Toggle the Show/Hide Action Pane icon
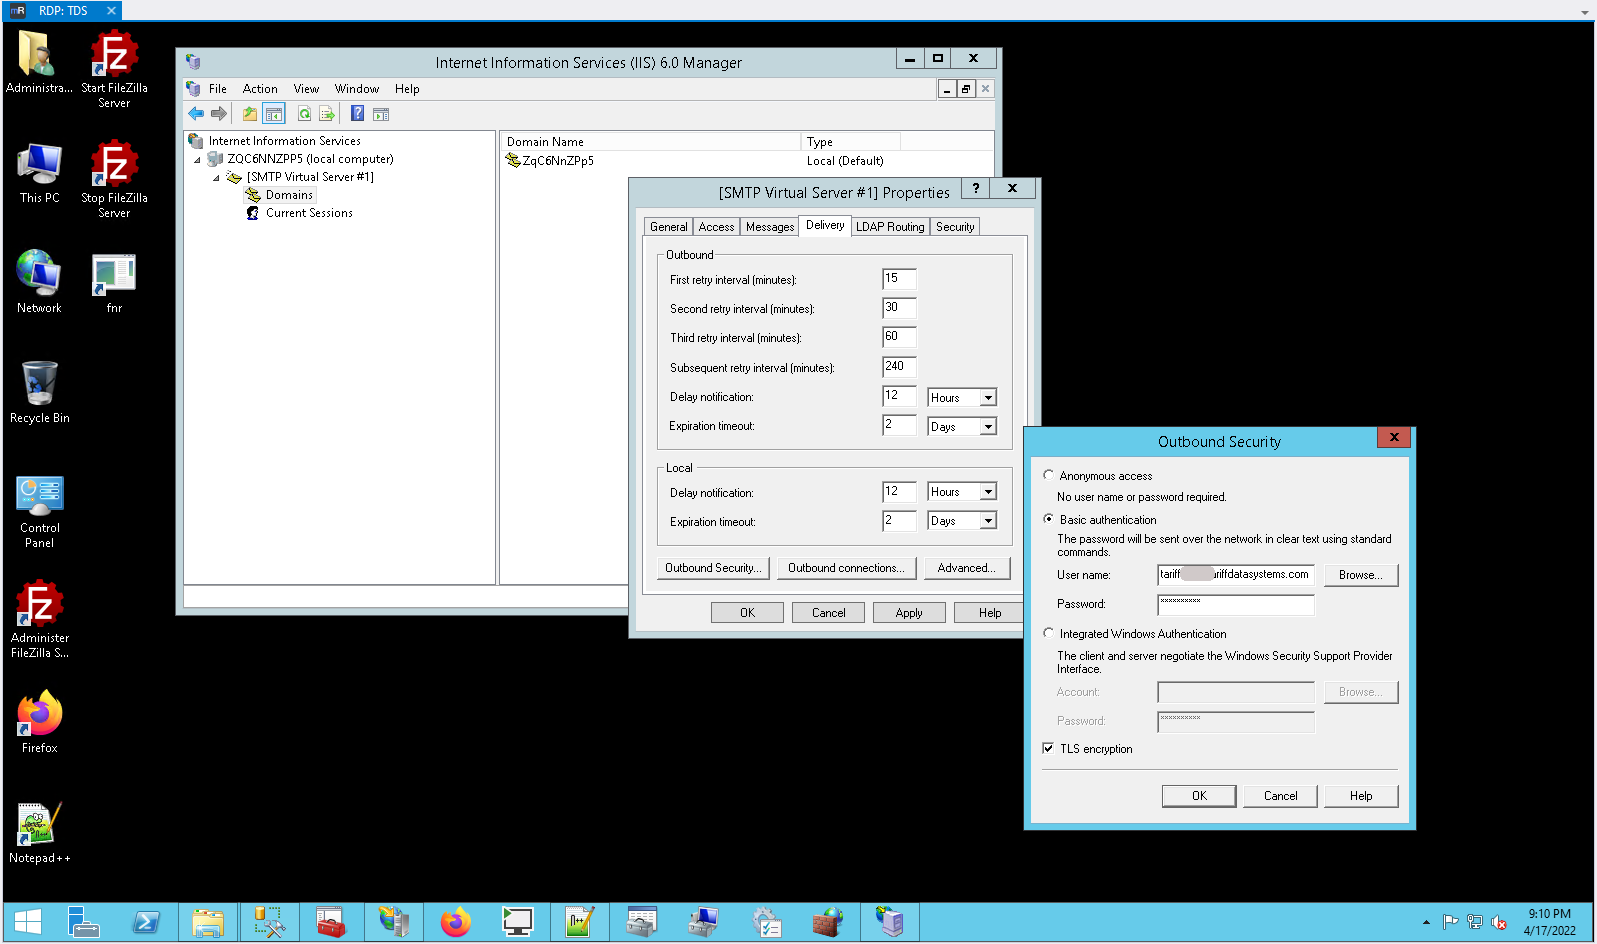1597x944 pixels. click(x=381, y=114)
